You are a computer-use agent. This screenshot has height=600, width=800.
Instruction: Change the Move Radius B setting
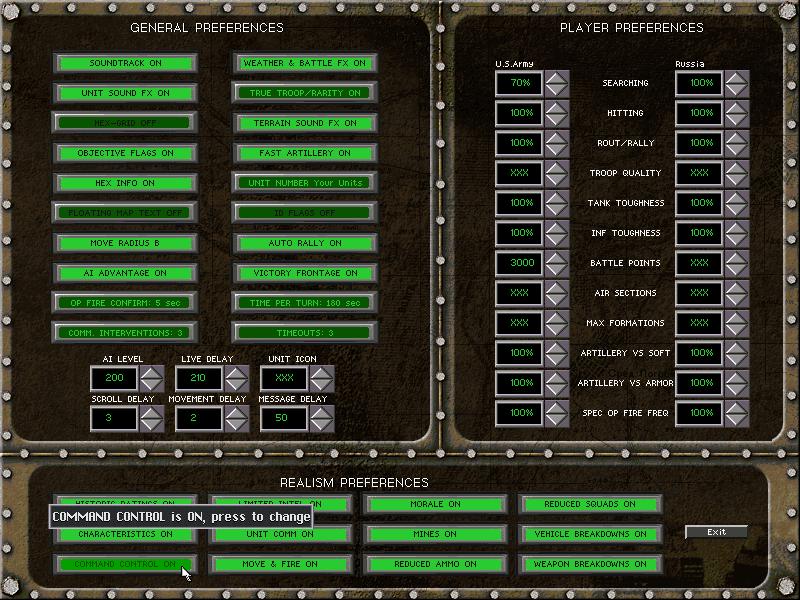125,243
